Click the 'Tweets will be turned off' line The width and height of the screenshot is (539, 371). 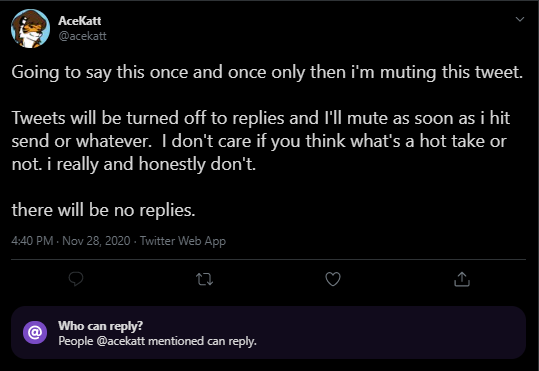pyautogui.click(x=261, y=118)
